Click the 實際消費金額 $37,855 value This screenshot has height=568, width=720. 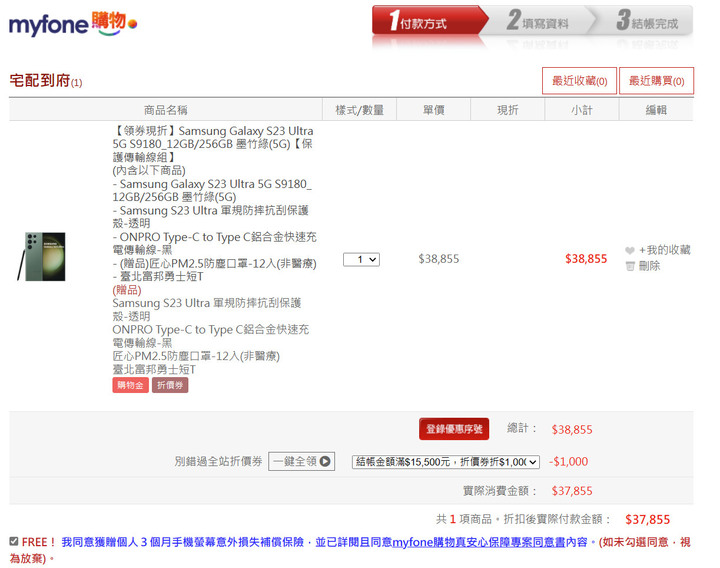click(572, 491)
